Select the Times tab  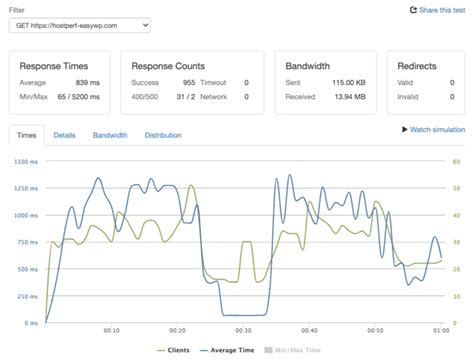27,135
